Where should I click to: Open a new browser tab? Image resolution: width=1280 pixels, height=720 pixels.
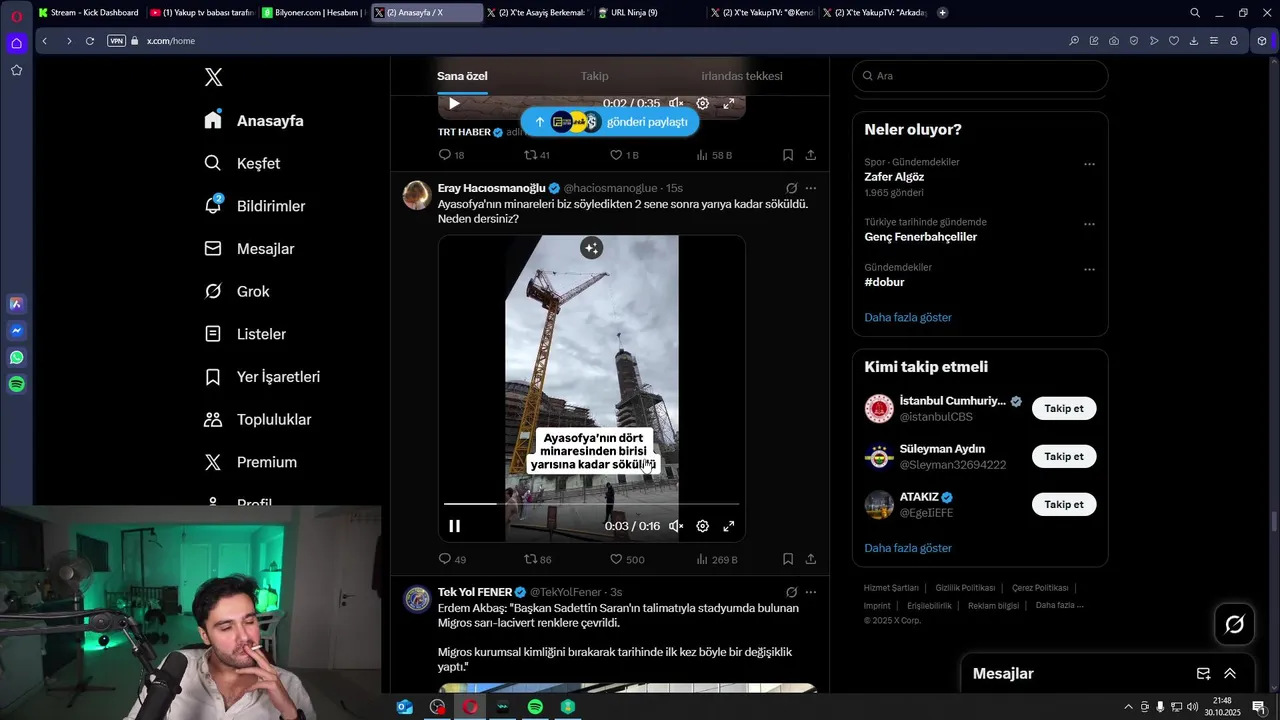click(942, 13)
